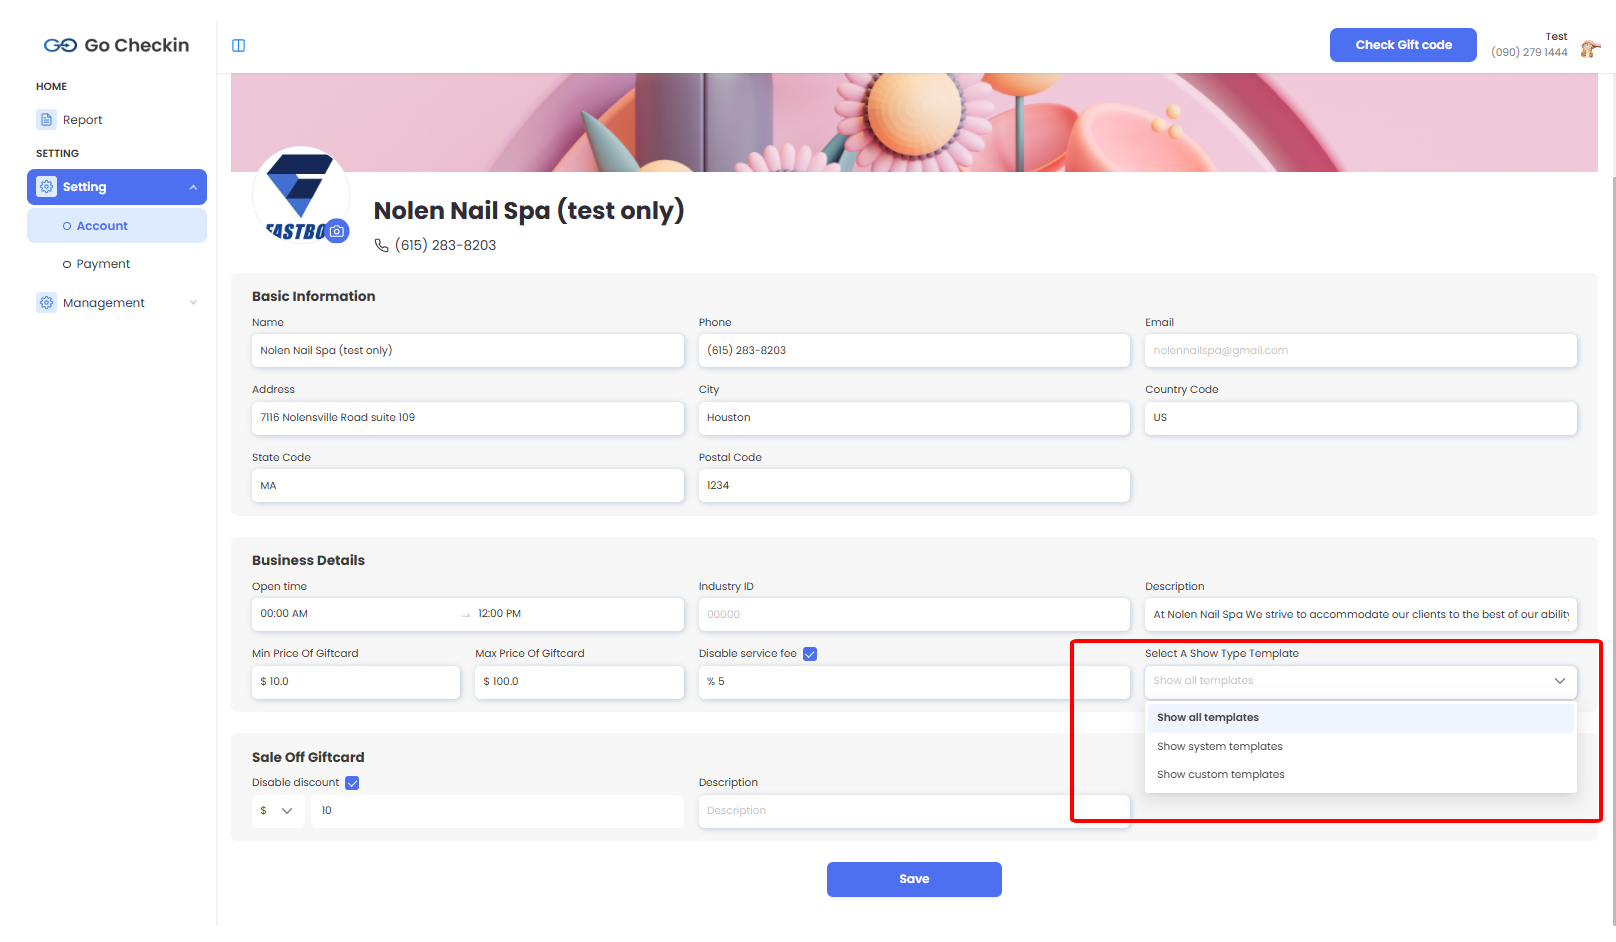Select Show system templates option
Screen dimensions: 1616x942
pos(1219,747)
